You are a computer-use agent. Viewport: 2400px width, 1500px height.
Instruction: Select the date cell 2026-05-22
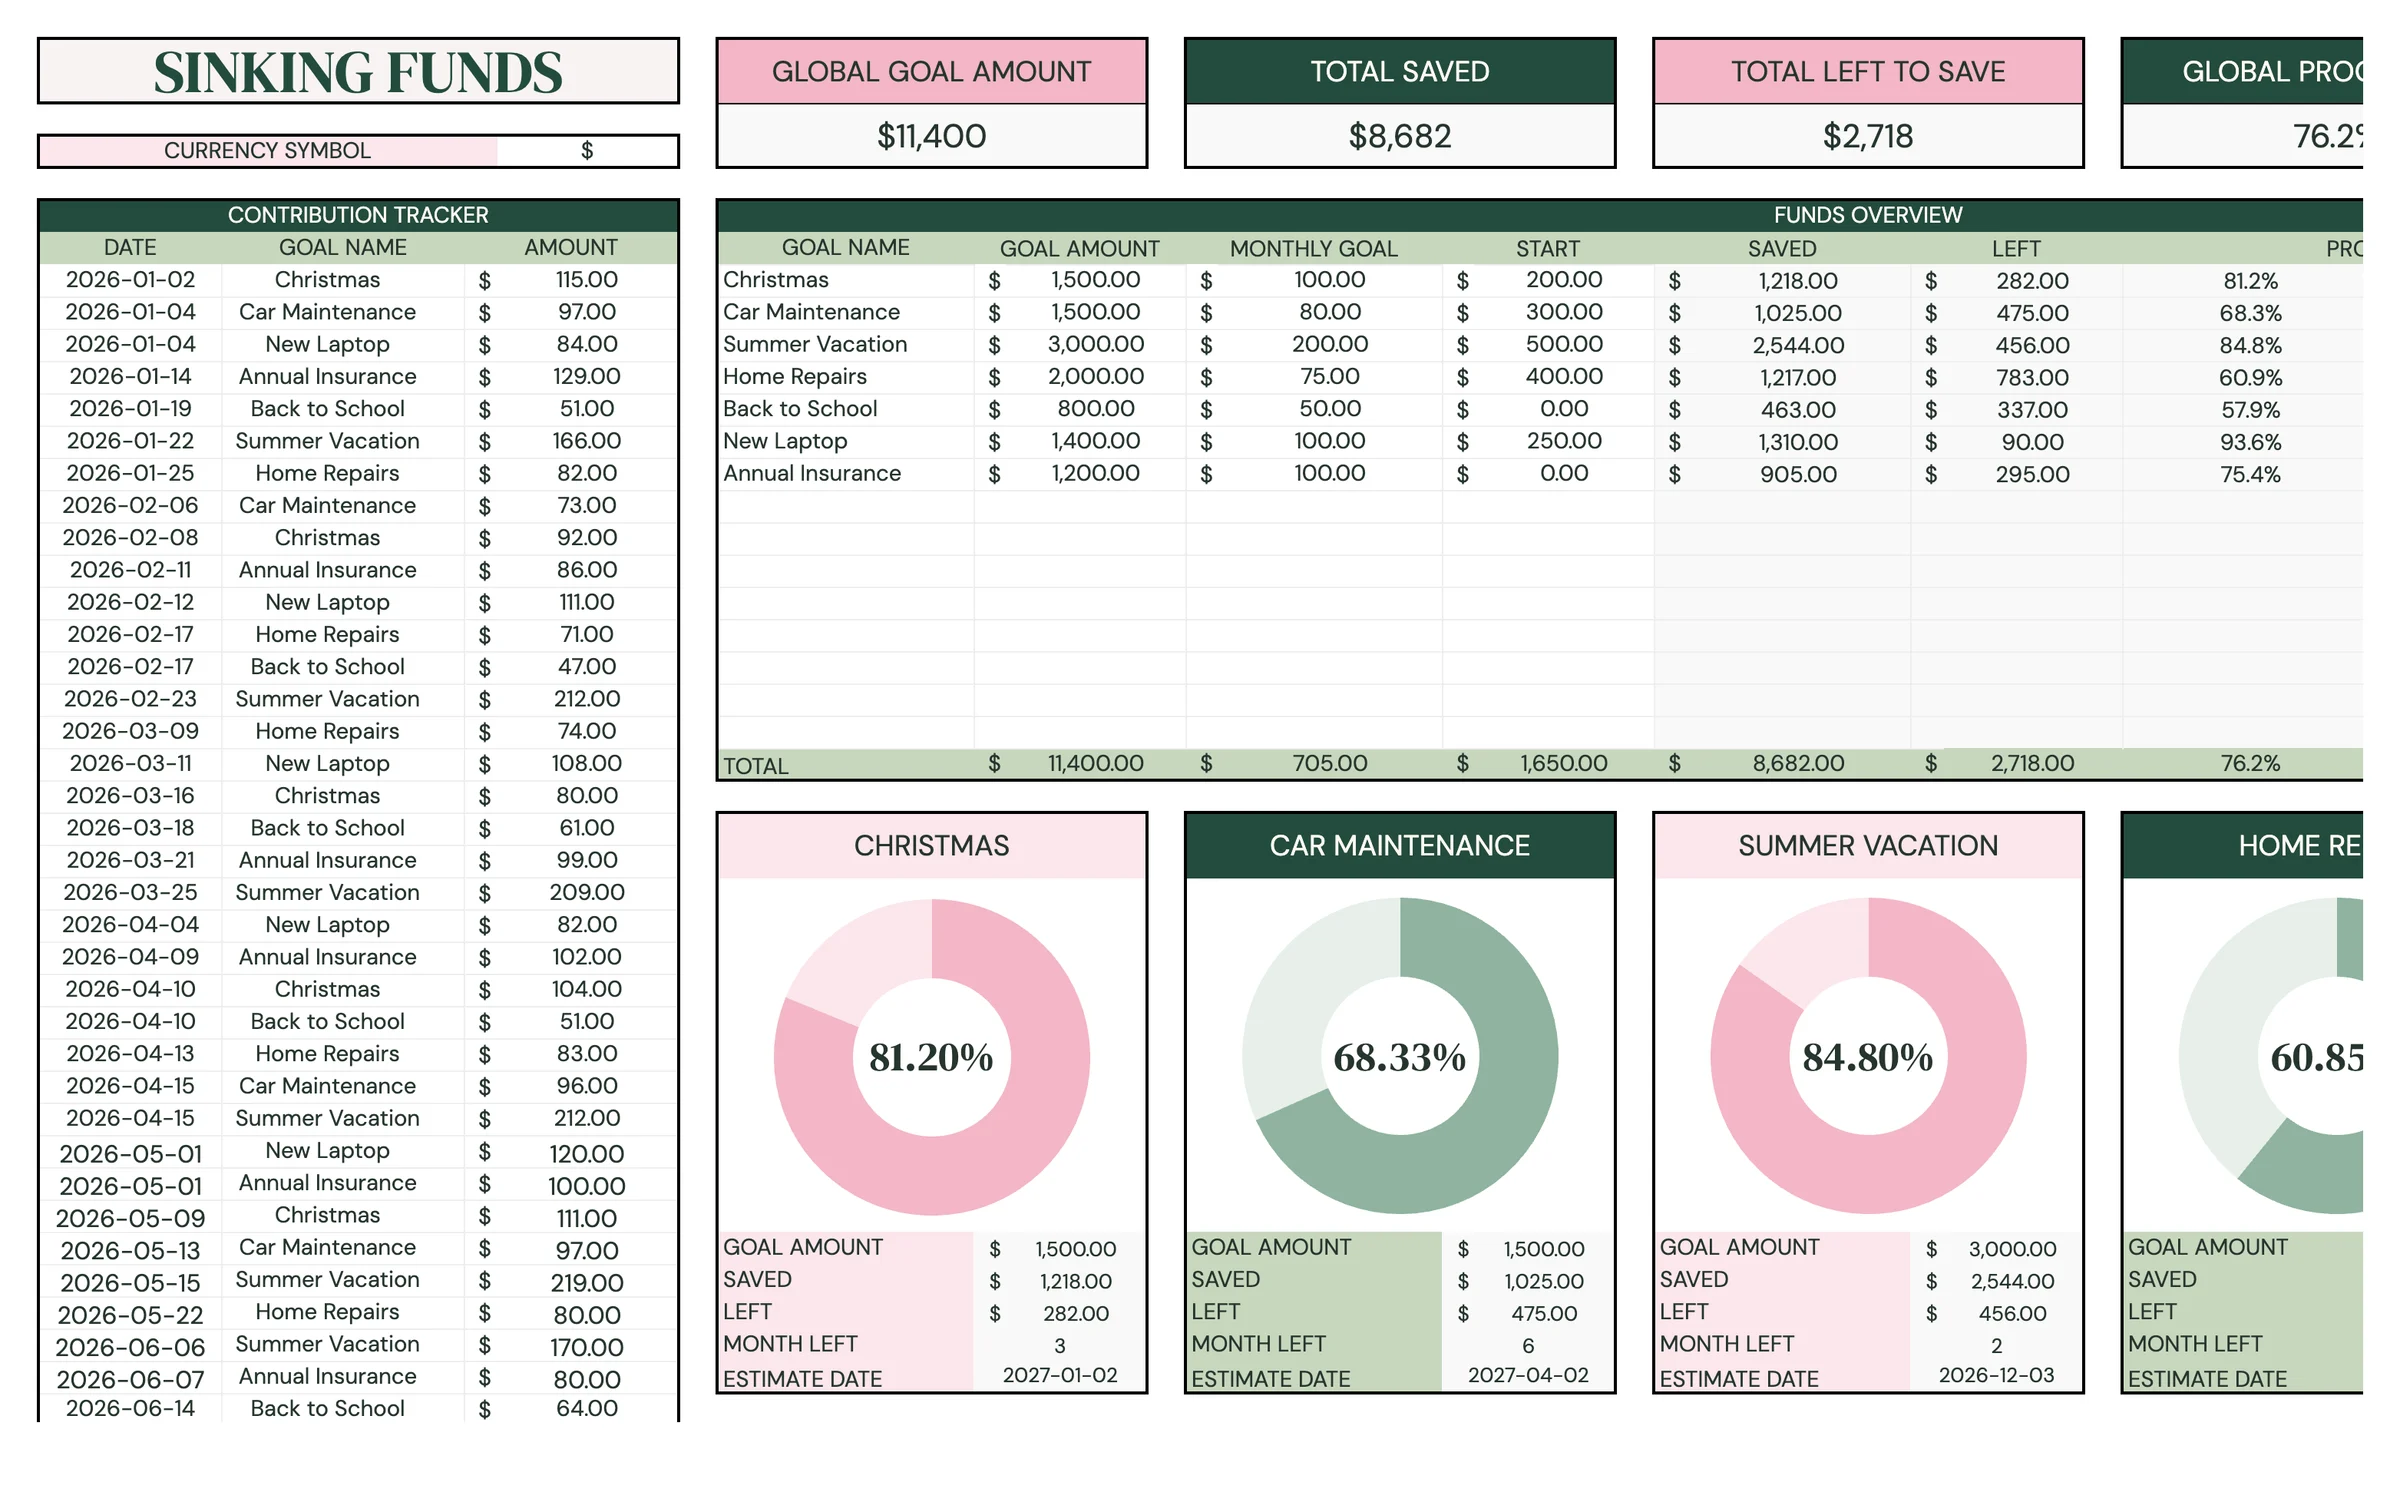130,1314
